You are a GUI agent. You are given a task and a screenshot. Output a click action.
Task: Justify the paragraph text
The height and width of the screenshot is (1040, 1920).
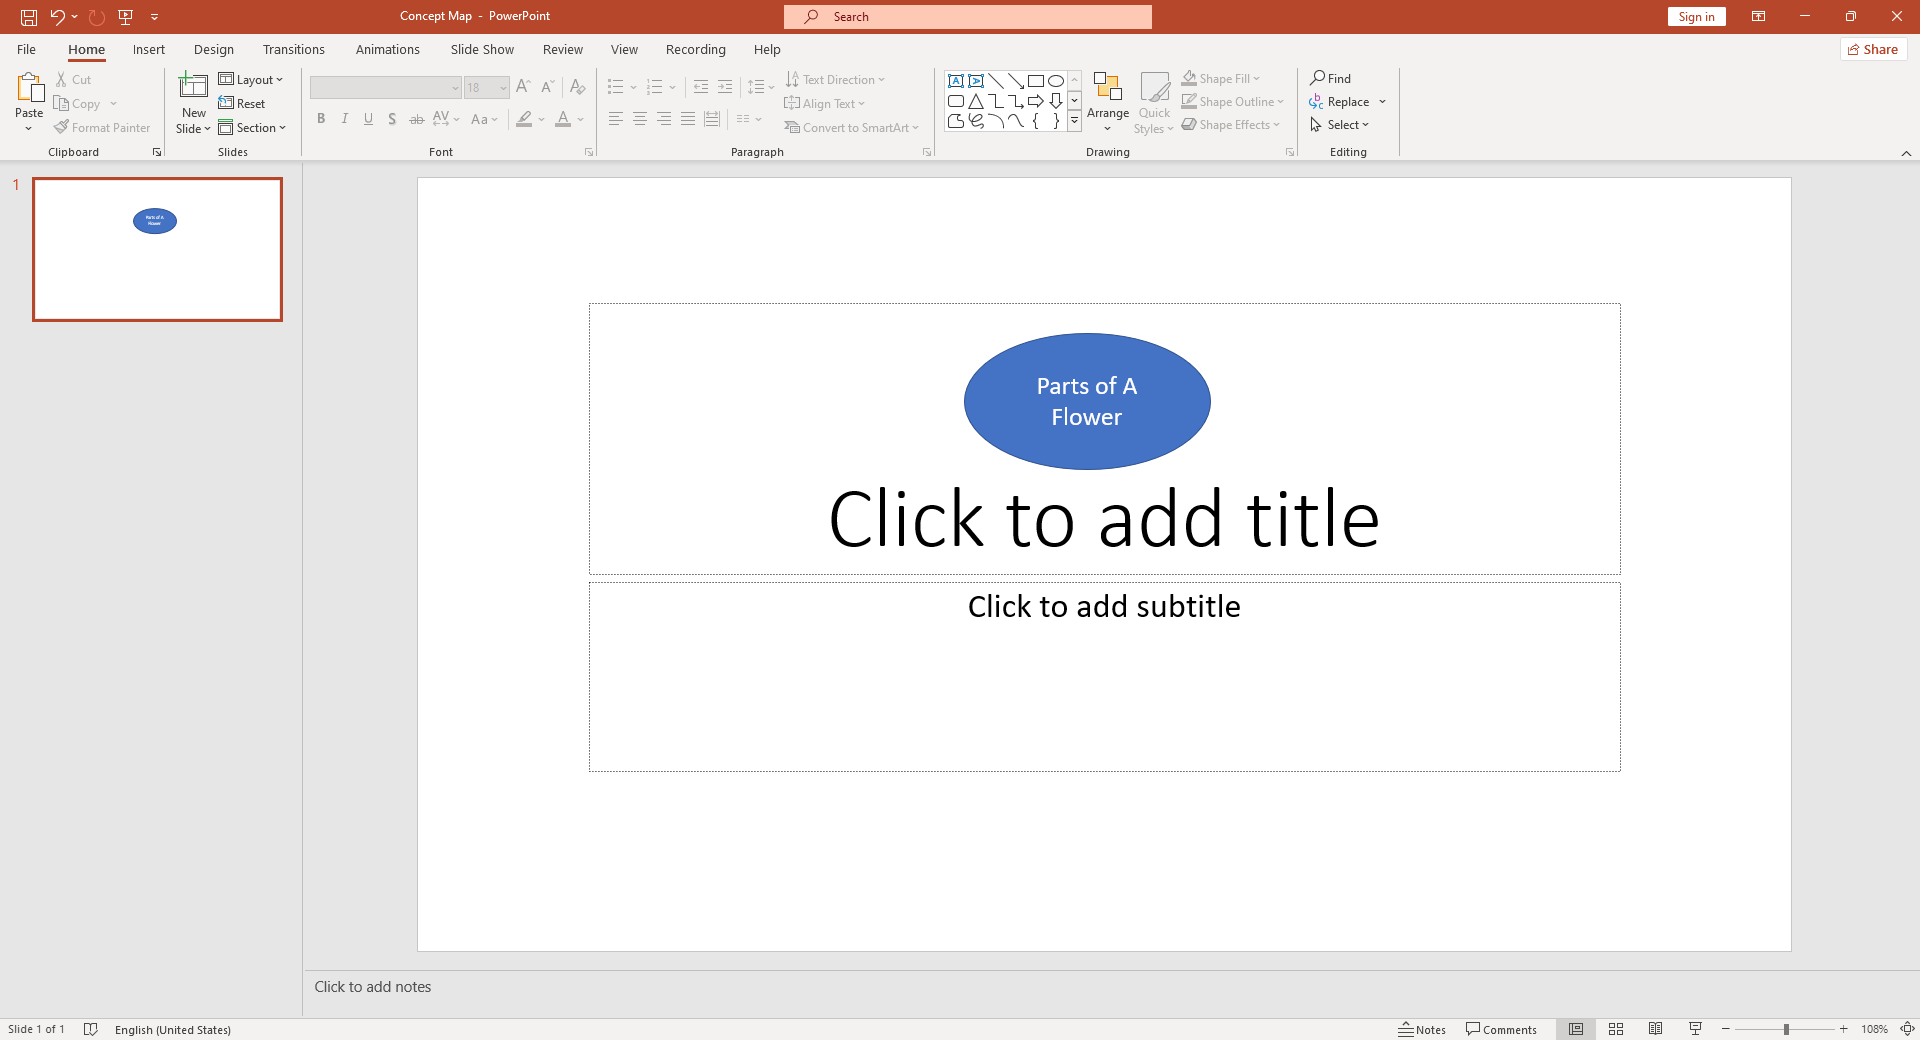click(688, 119)
